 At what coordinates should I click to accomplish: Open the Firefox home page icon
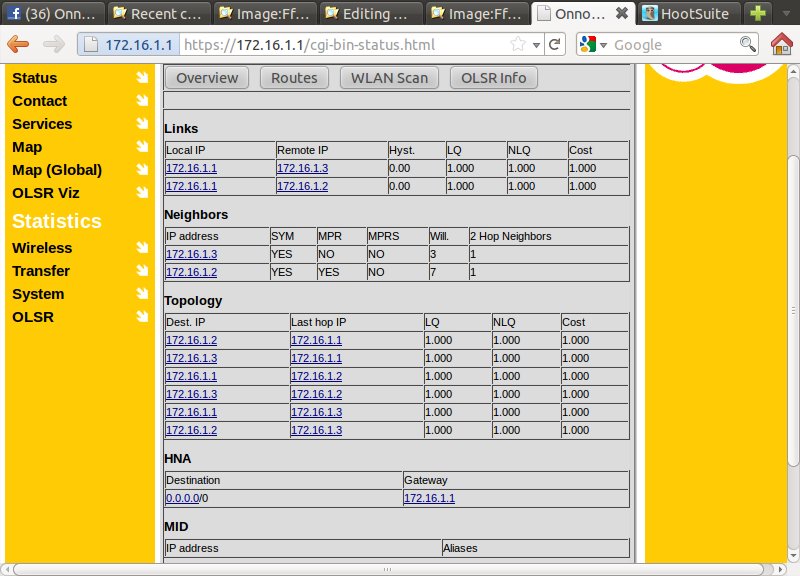tap(783, 45)
